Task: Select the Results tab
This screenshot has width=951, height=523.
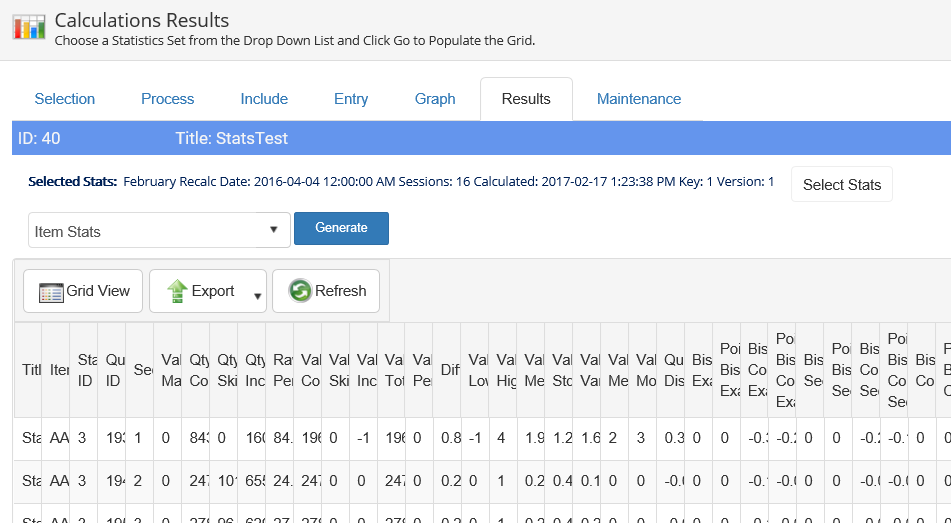Action: point(526,99)
